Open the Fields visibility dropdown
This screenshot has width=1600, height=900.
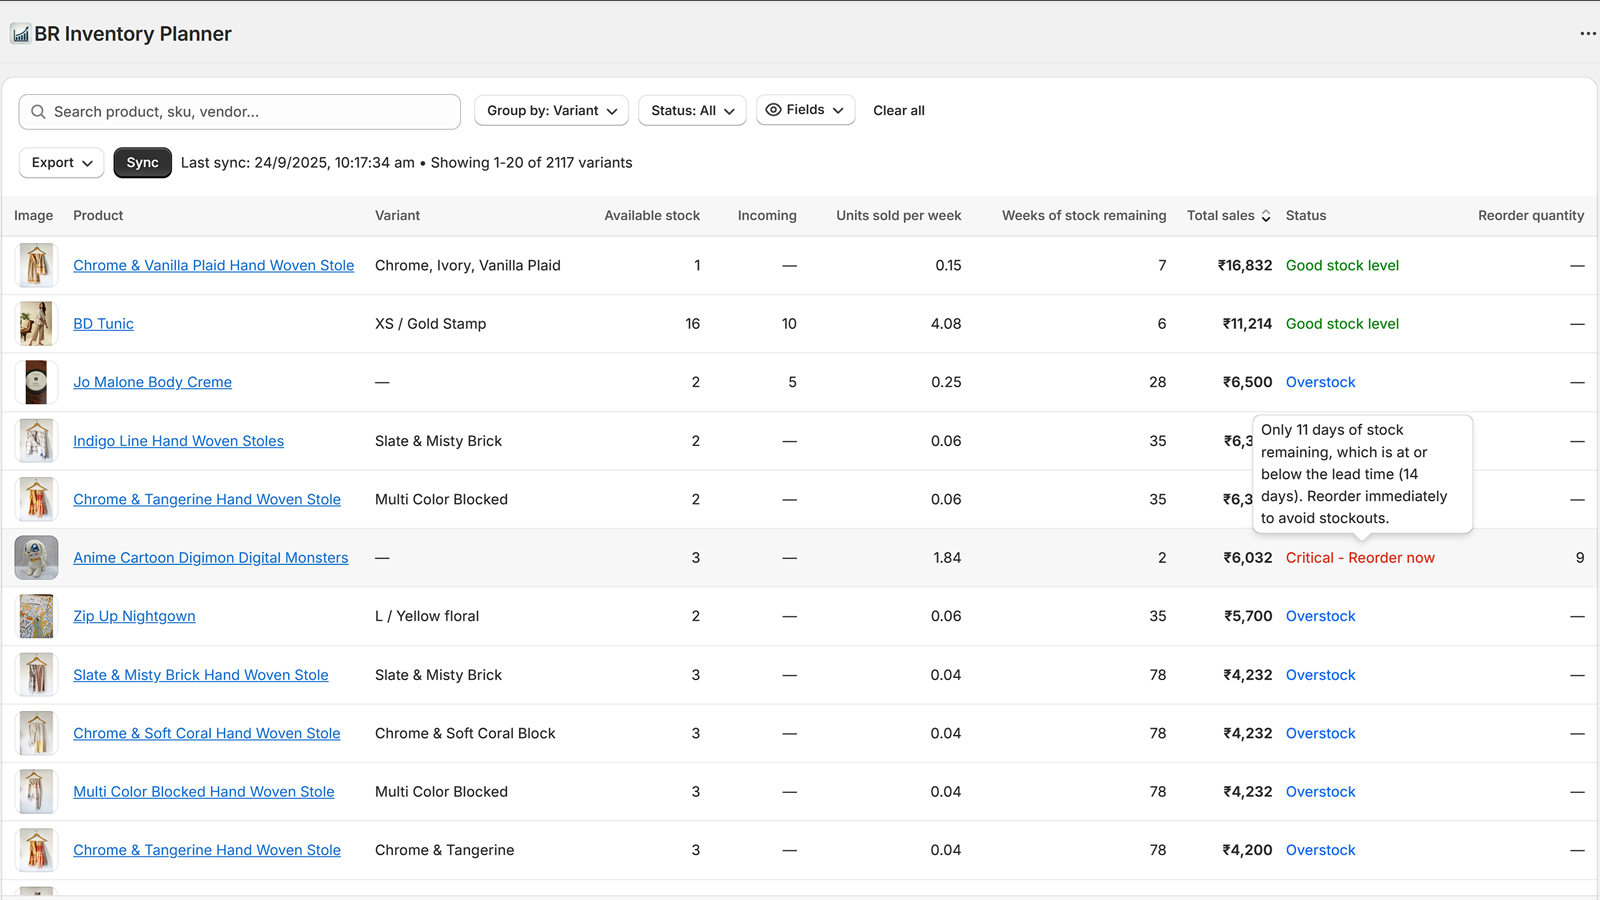pyautogui.click(x=805, y=110)
